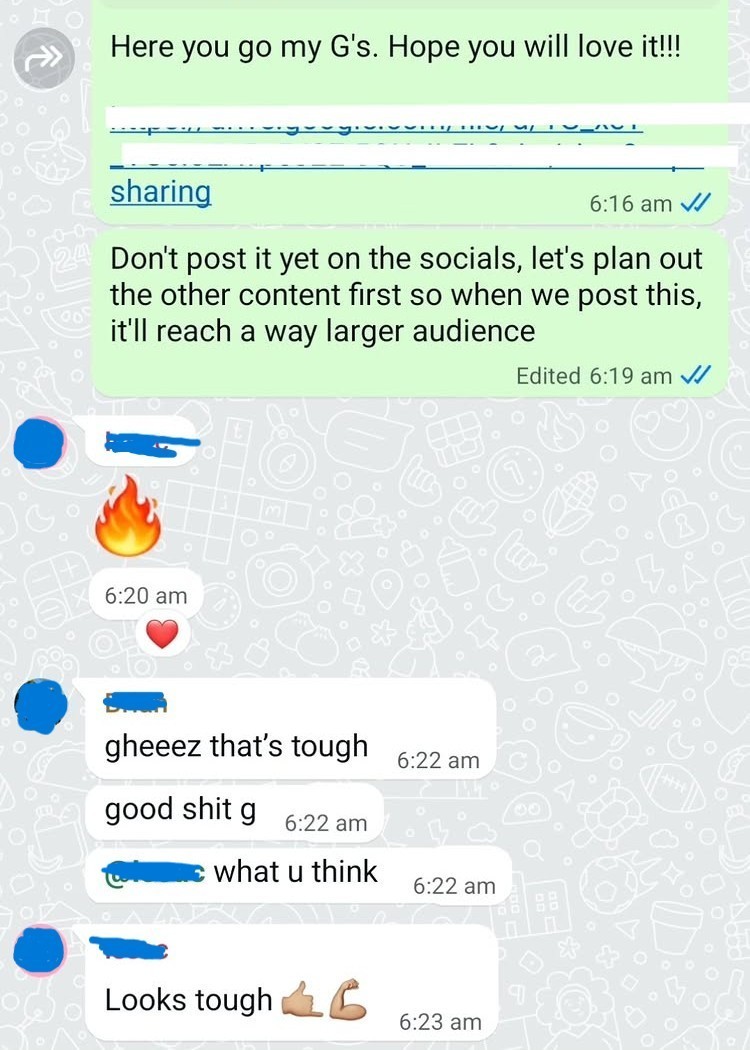
Task: Select the 'good shit g' message bubble
Action: 234,812
